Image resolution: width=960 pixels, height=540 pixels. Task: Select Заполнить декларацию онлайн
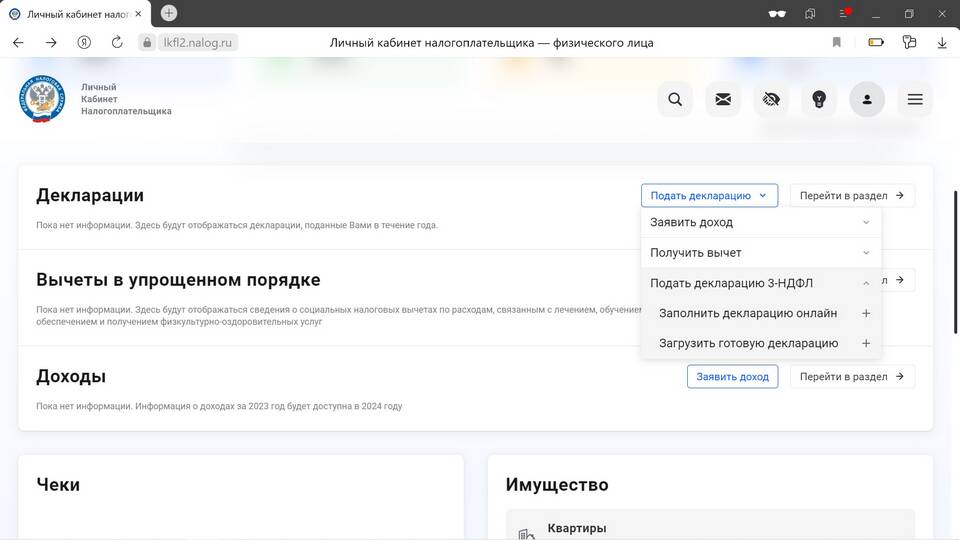coord(748,313)
